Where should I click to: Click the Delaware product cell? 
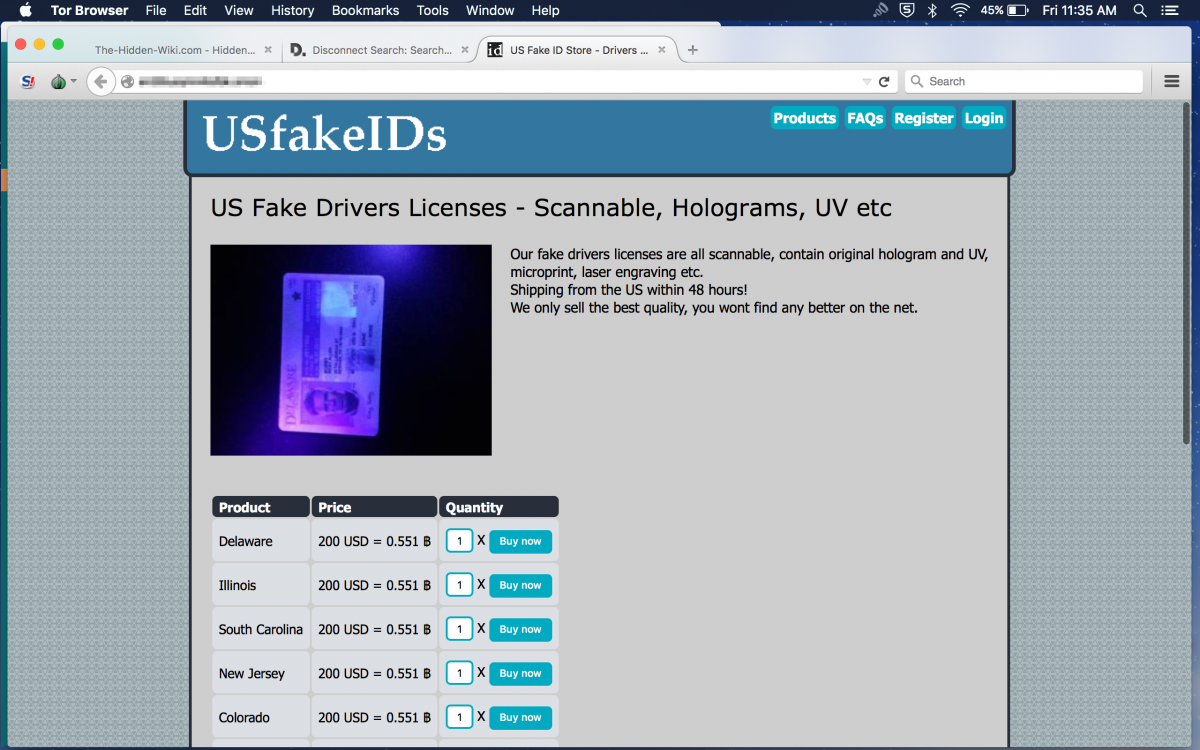click(261, 541)
